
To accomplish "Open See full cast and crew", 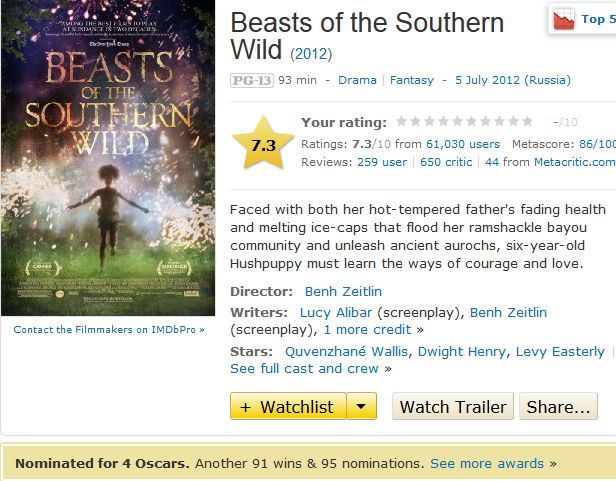I will (305, 368).
